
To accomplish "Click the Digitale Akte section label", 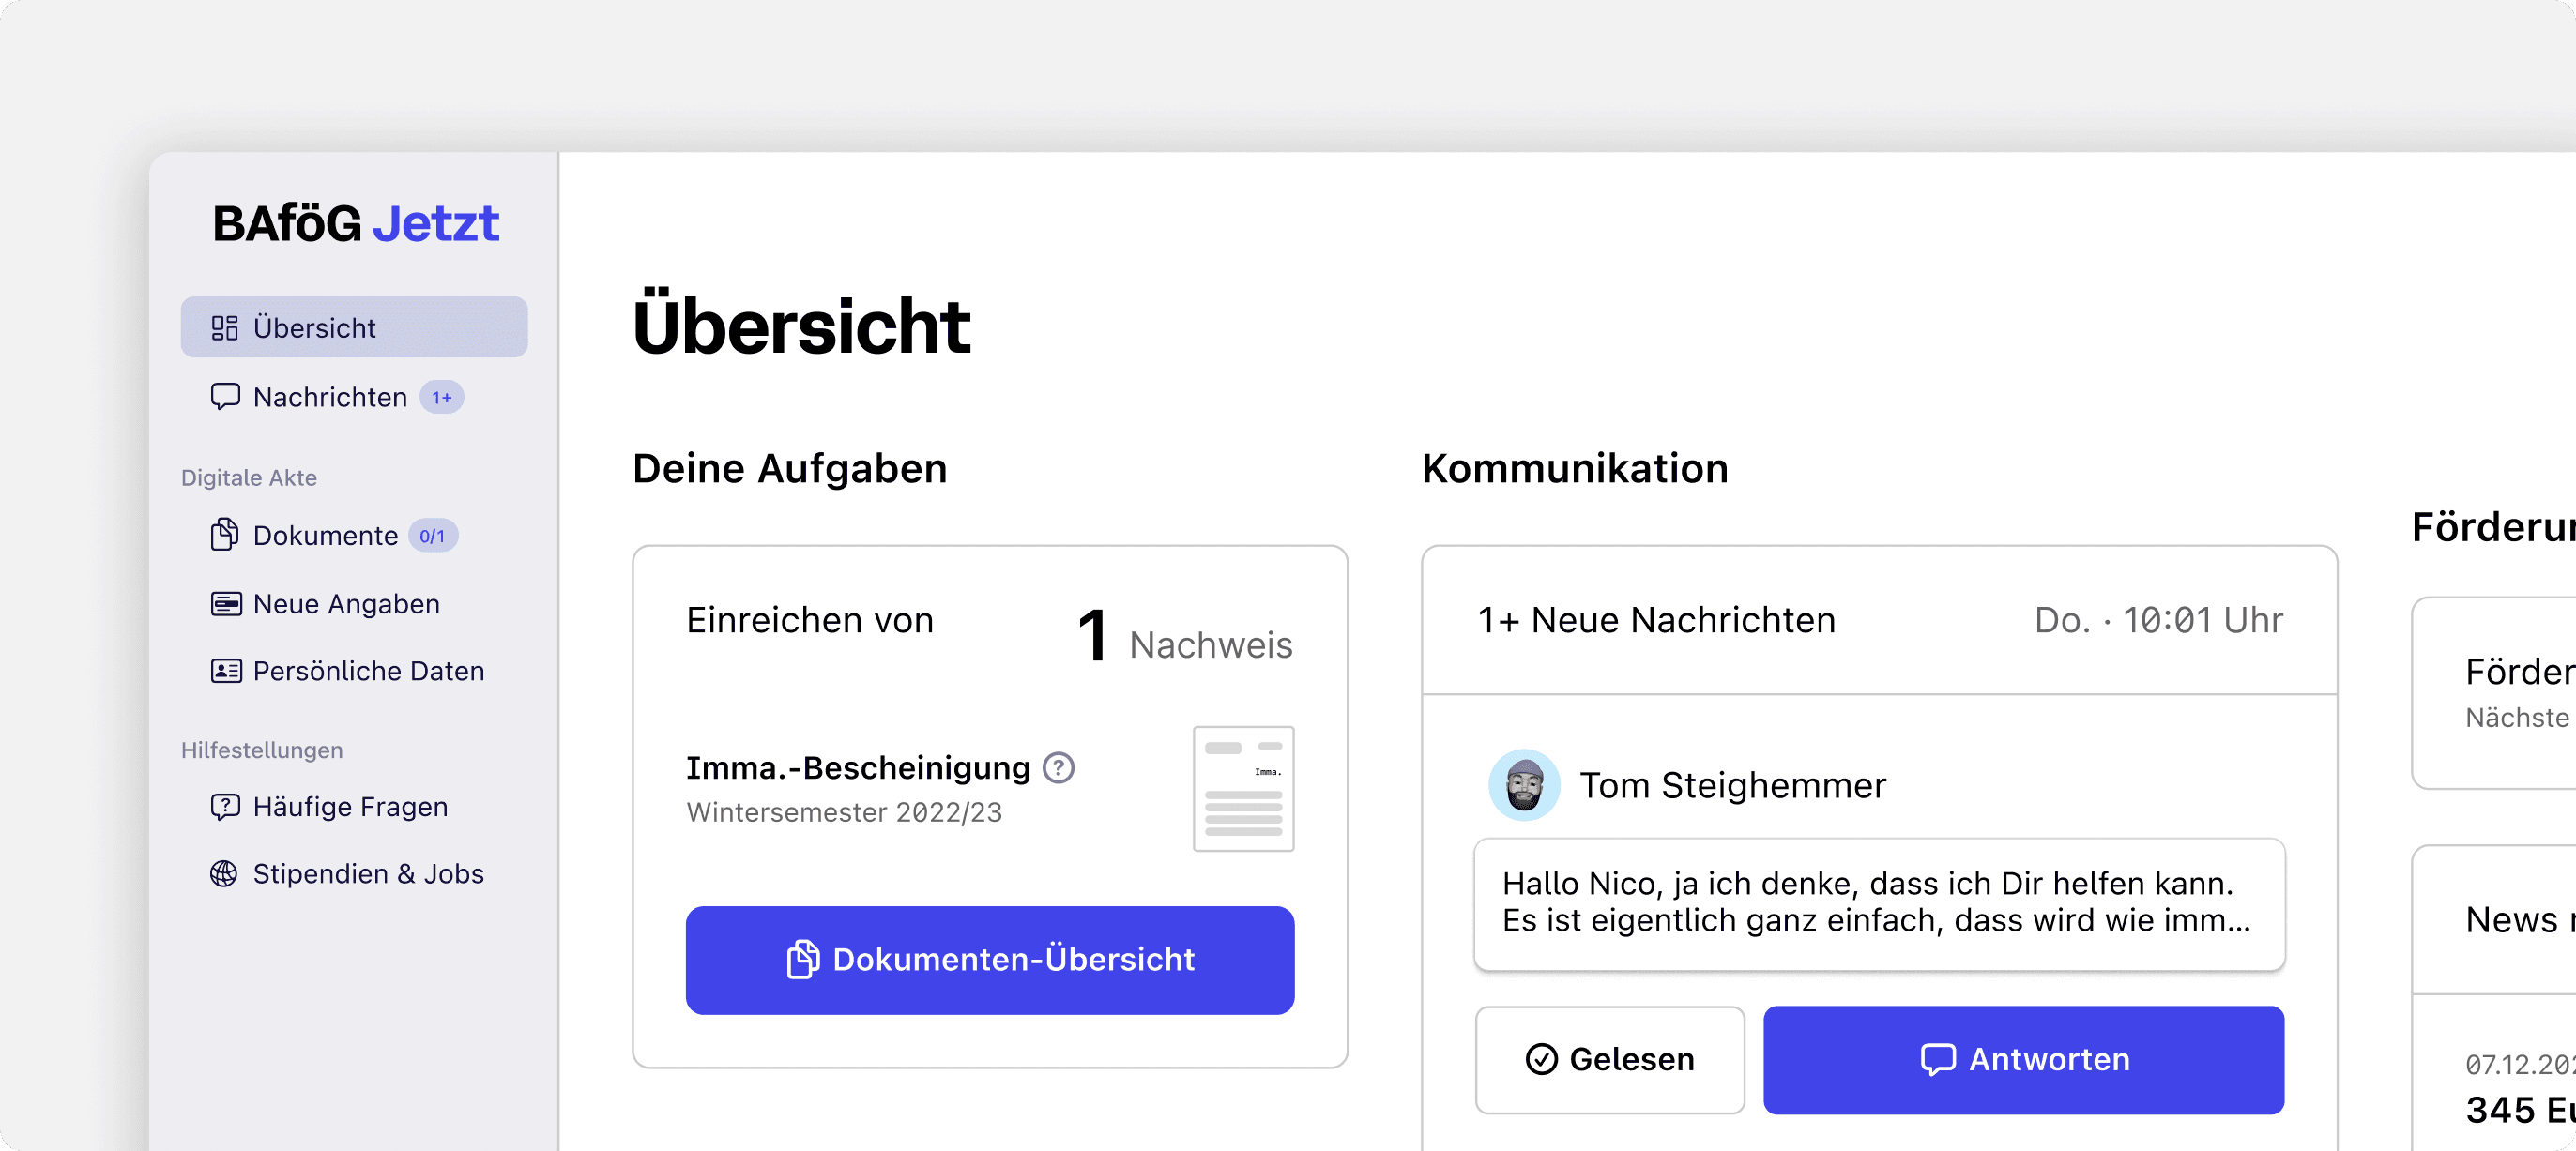I will click(x=249, y=478).
